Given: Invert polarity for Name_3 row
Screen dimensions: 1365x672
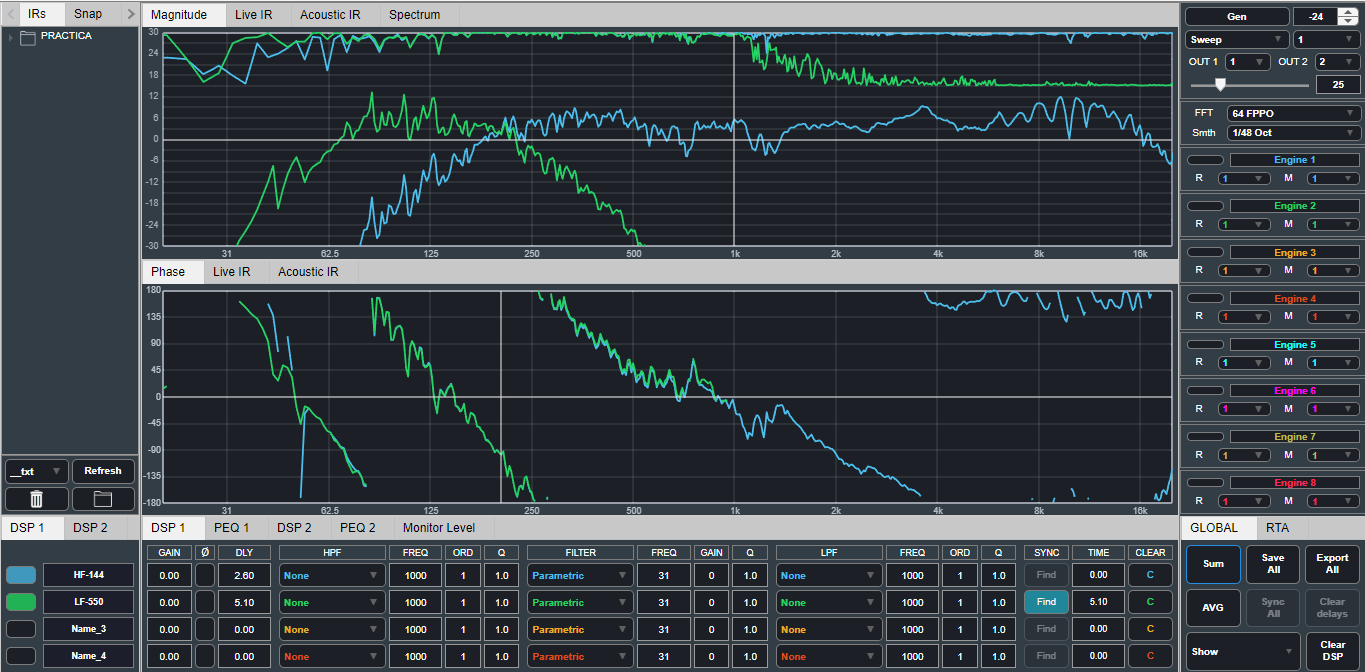Looking at the screenshot, I should point(205,629).
